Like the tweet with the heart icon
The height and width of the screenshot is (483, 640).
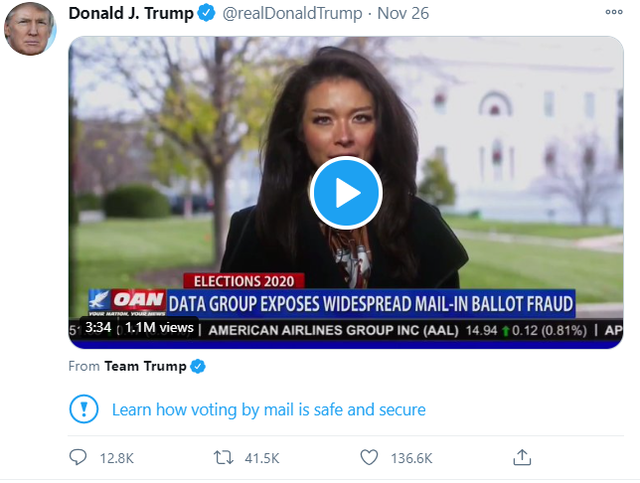point(369,457)
